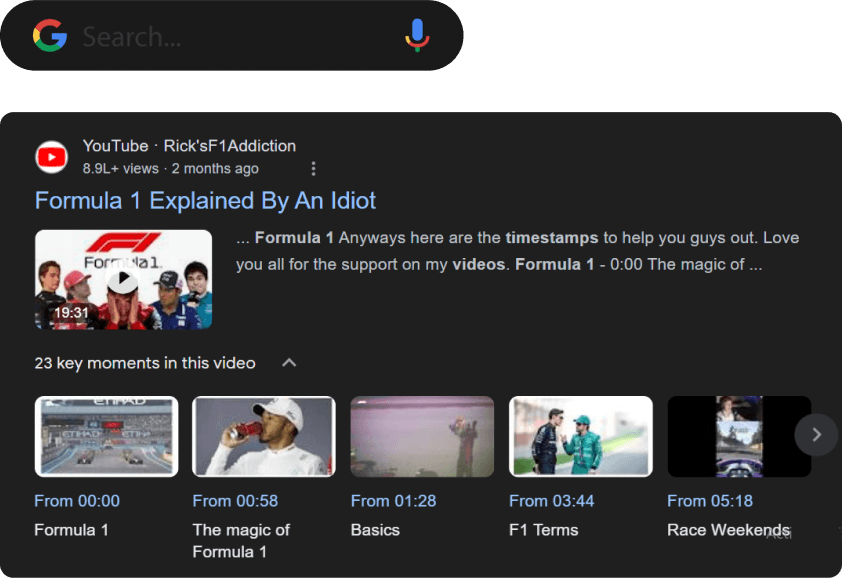Click the Race Weekends key moment thumbnail
The image size is (842, 578).
(x=739, y=435)
